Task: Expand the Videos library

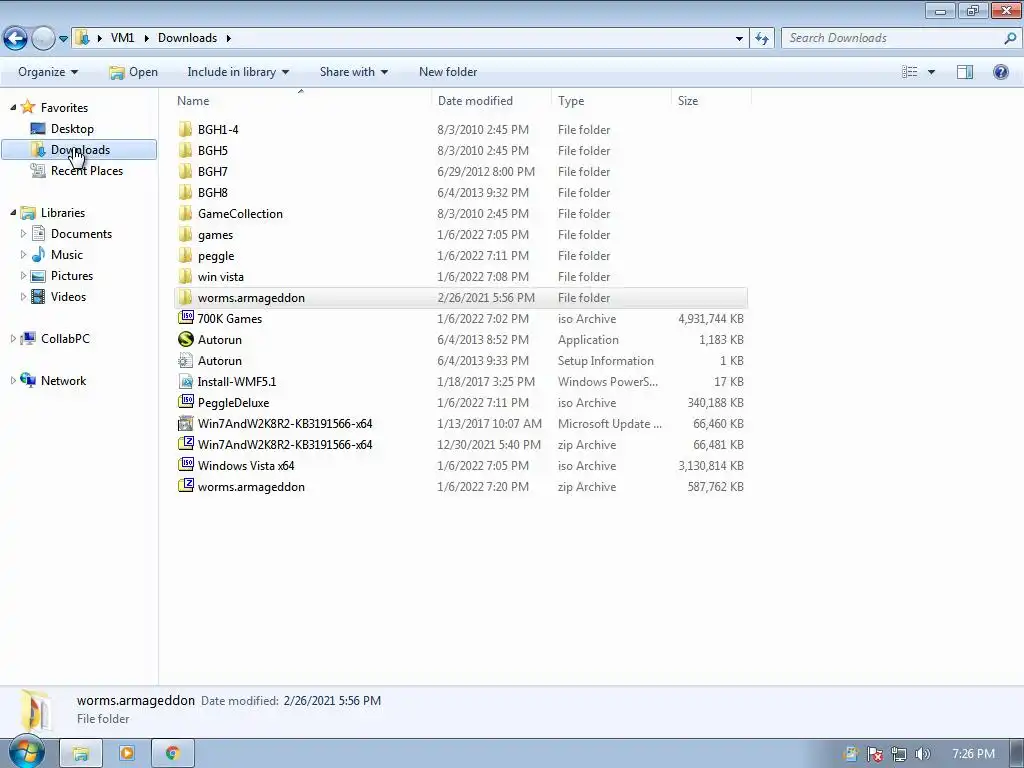Action: (24, 296)
